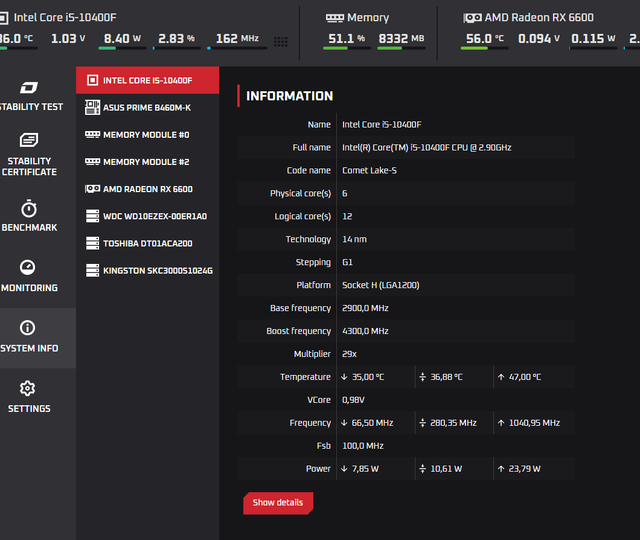640x540 pixels.
Task: Click GPU power reading 0.115 W
Action: [x=593, y=38]
